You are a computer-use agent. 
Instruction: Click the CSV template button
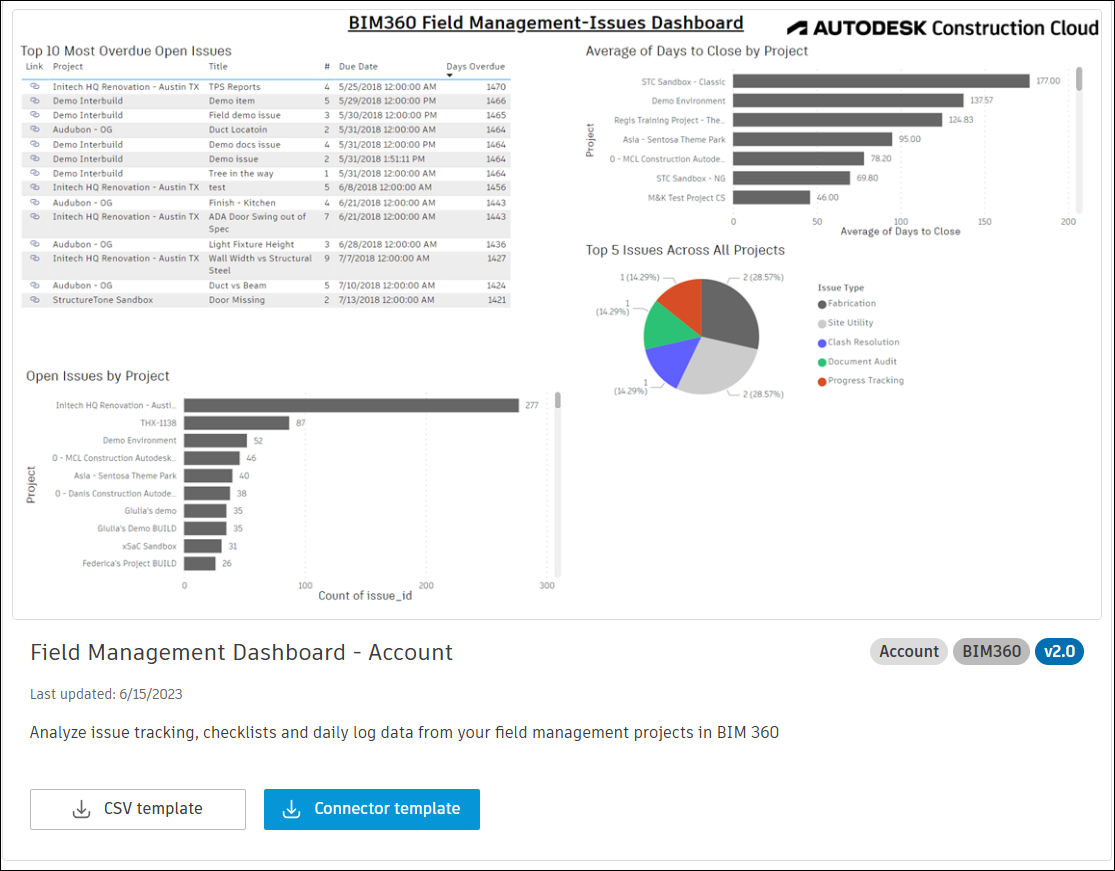coord(138,809)
